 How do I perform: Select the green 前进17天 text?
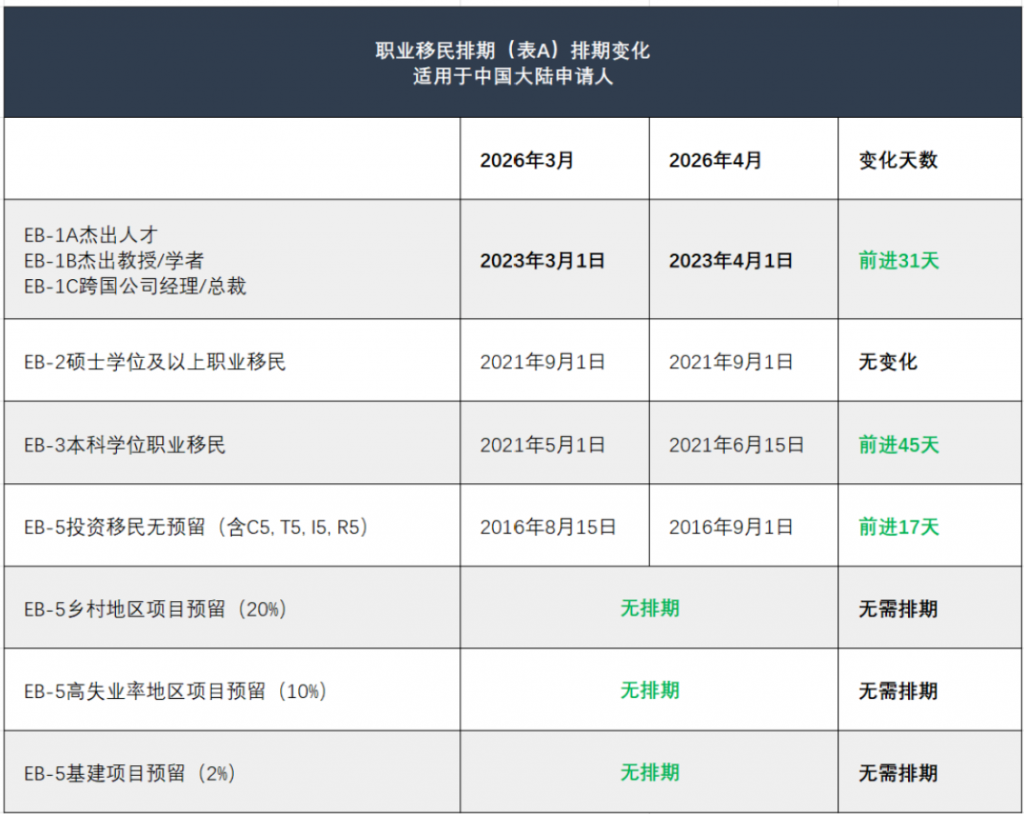click(x=898, y=527)
